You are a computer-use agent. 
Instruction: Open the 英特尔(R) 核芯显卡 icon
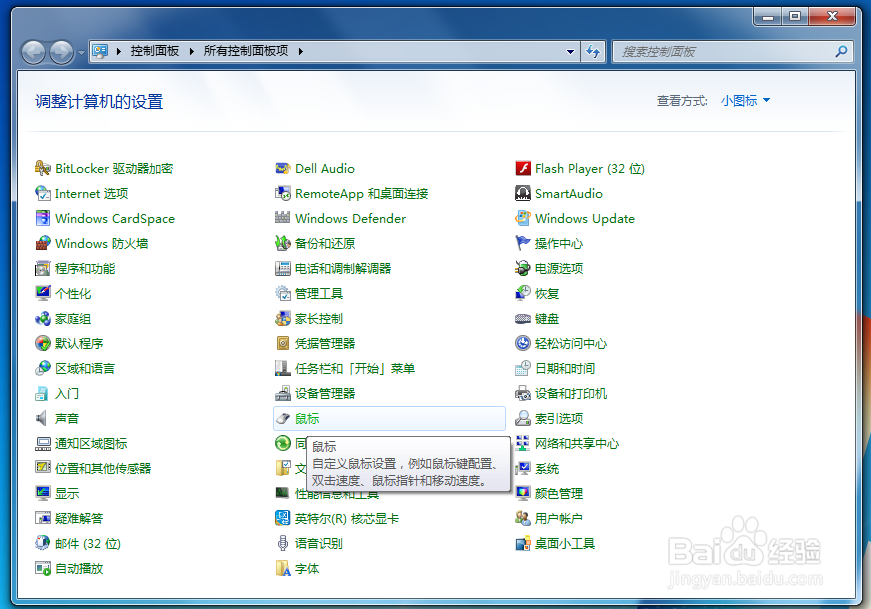pyautogui.click(x=283, y=518)
